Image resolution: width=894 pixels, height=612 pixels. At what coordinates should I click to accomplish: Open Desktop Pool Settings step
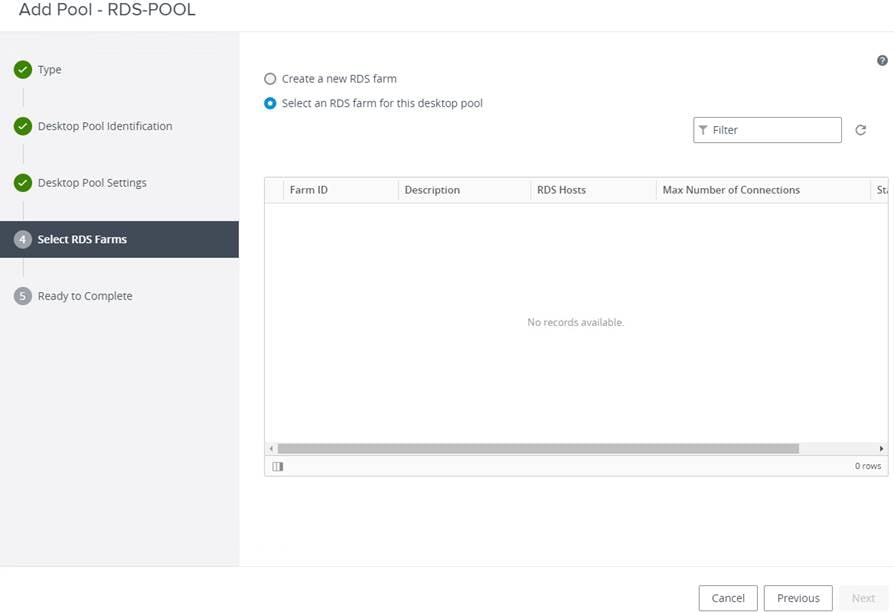coord(92,183)
